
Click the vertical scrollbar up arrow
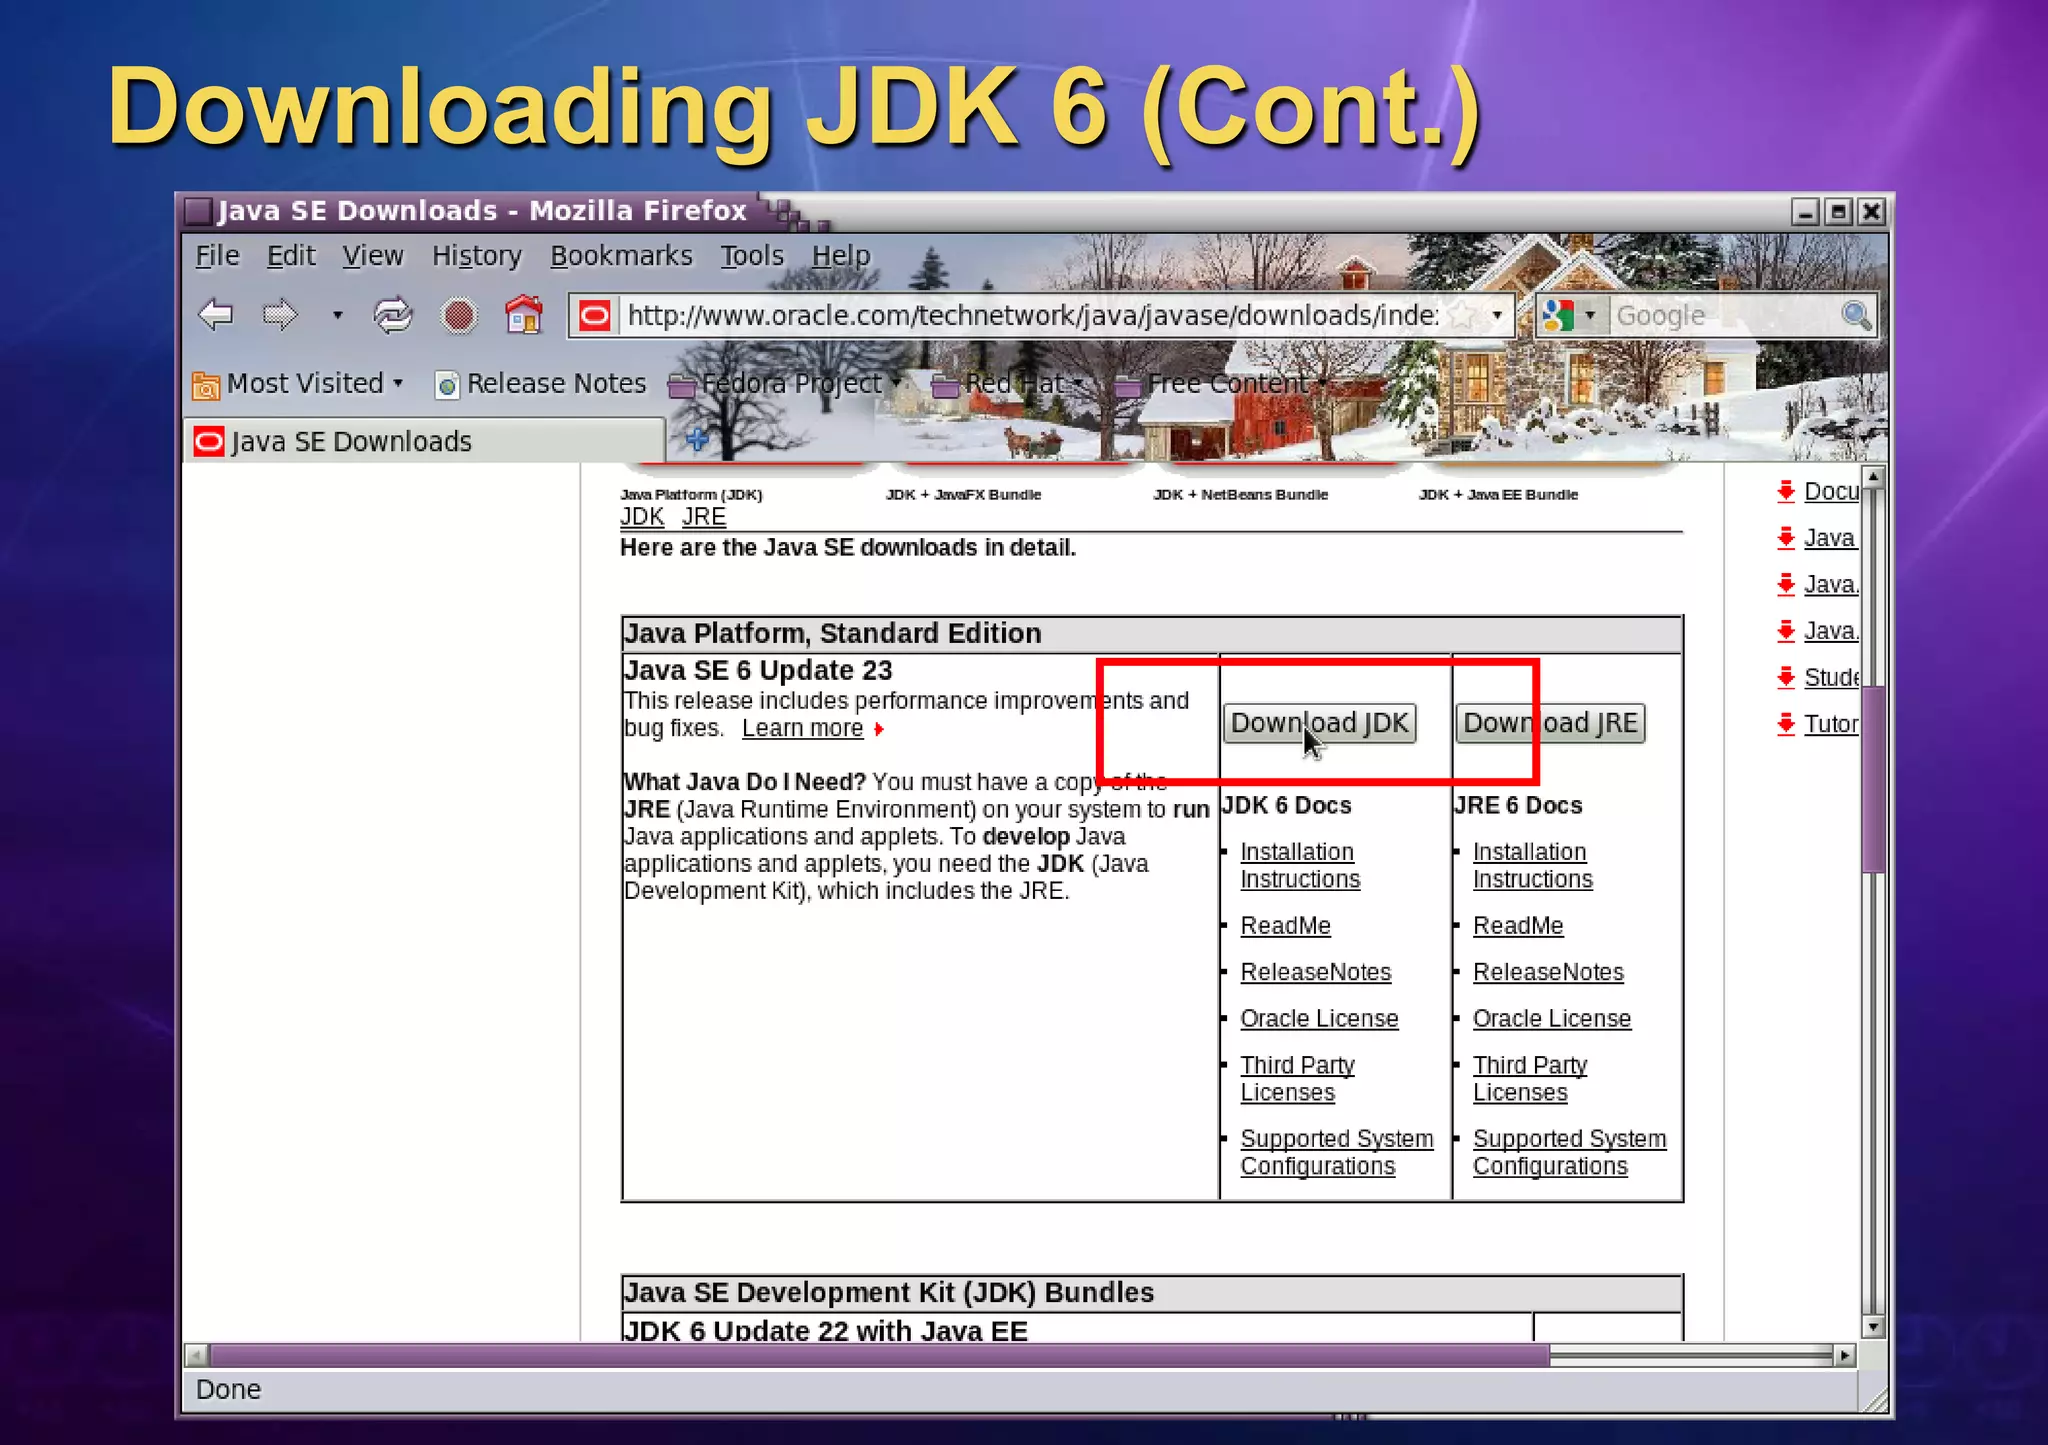pos(1874,477)
